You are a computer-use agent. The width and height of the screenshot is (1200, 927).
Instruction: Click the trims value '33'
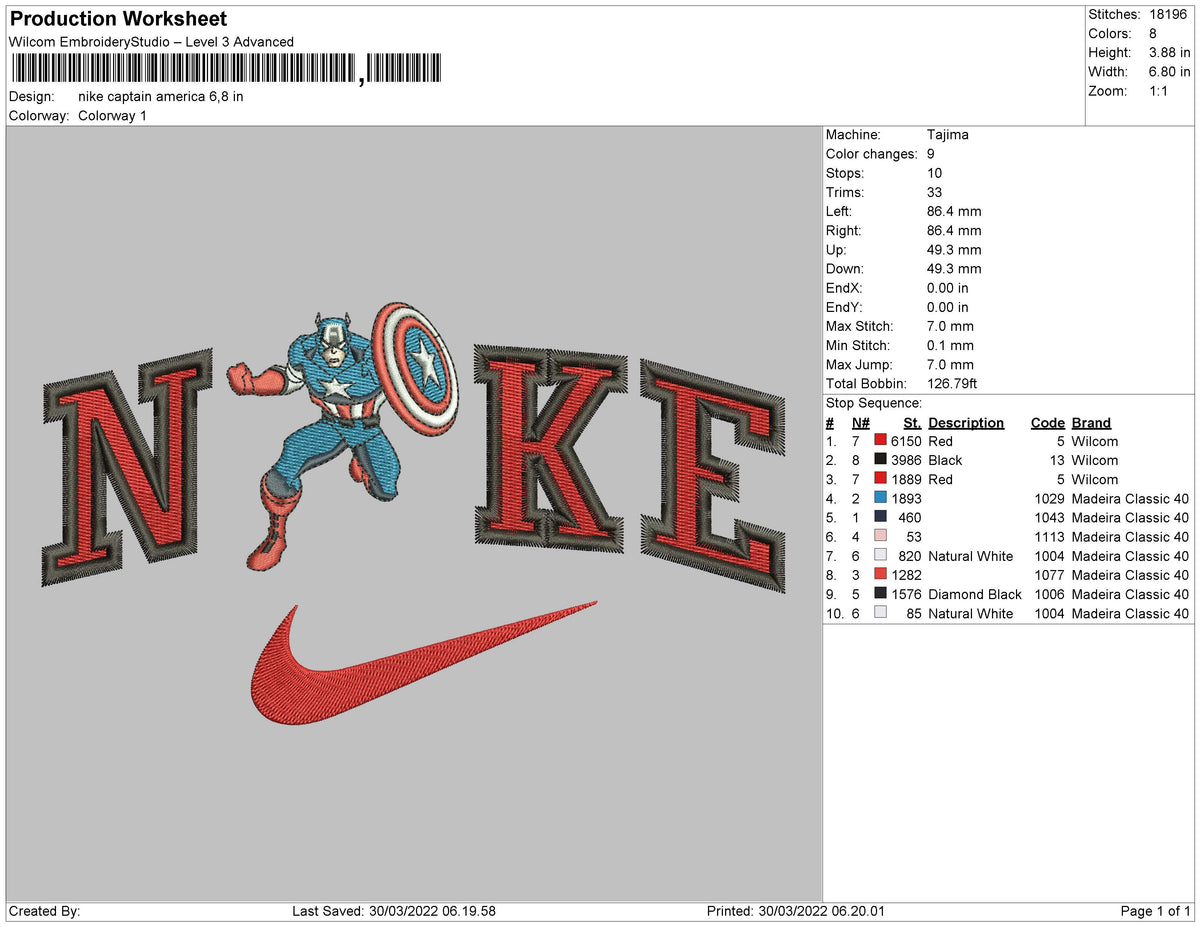click(935, 192)
